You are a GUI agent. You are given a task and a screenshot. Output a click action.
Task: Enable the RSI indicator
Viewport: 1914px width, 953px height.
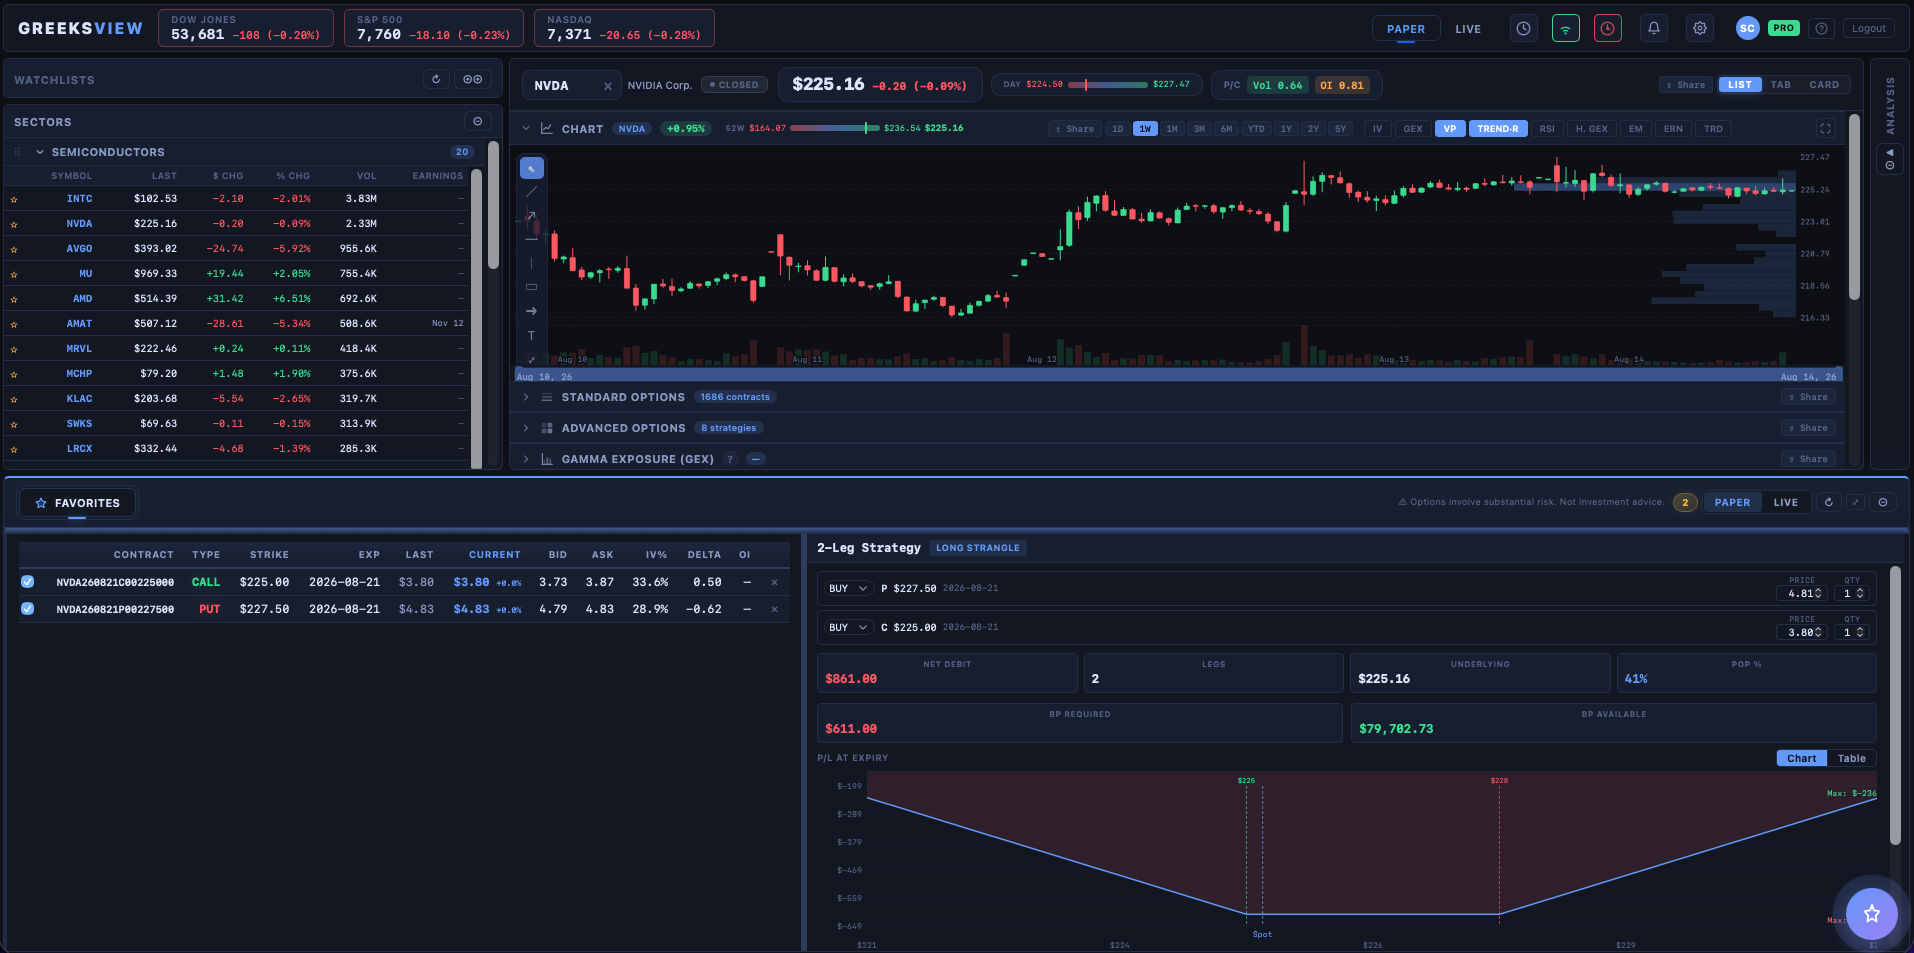(1547, 129)
